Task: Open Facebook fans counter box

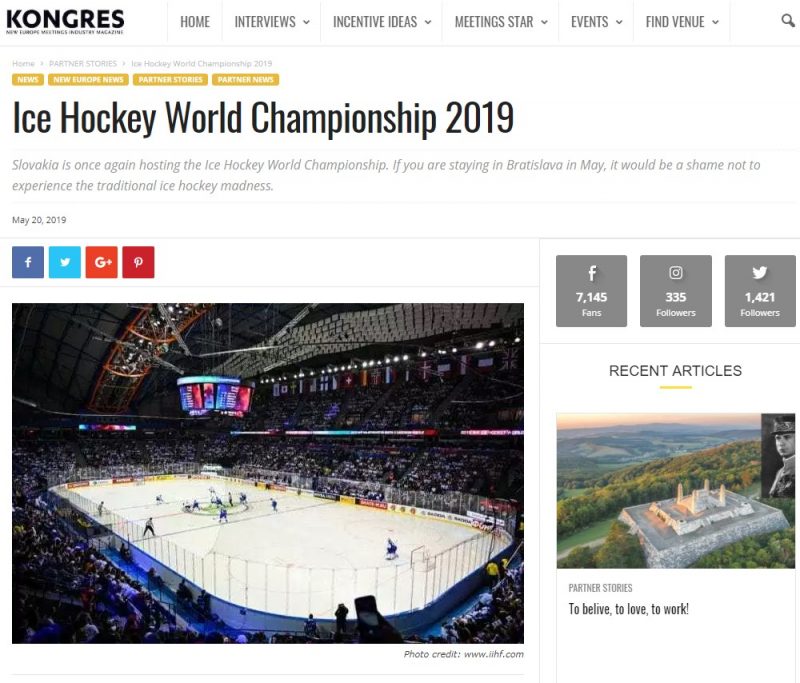Action: click(591, 291)
